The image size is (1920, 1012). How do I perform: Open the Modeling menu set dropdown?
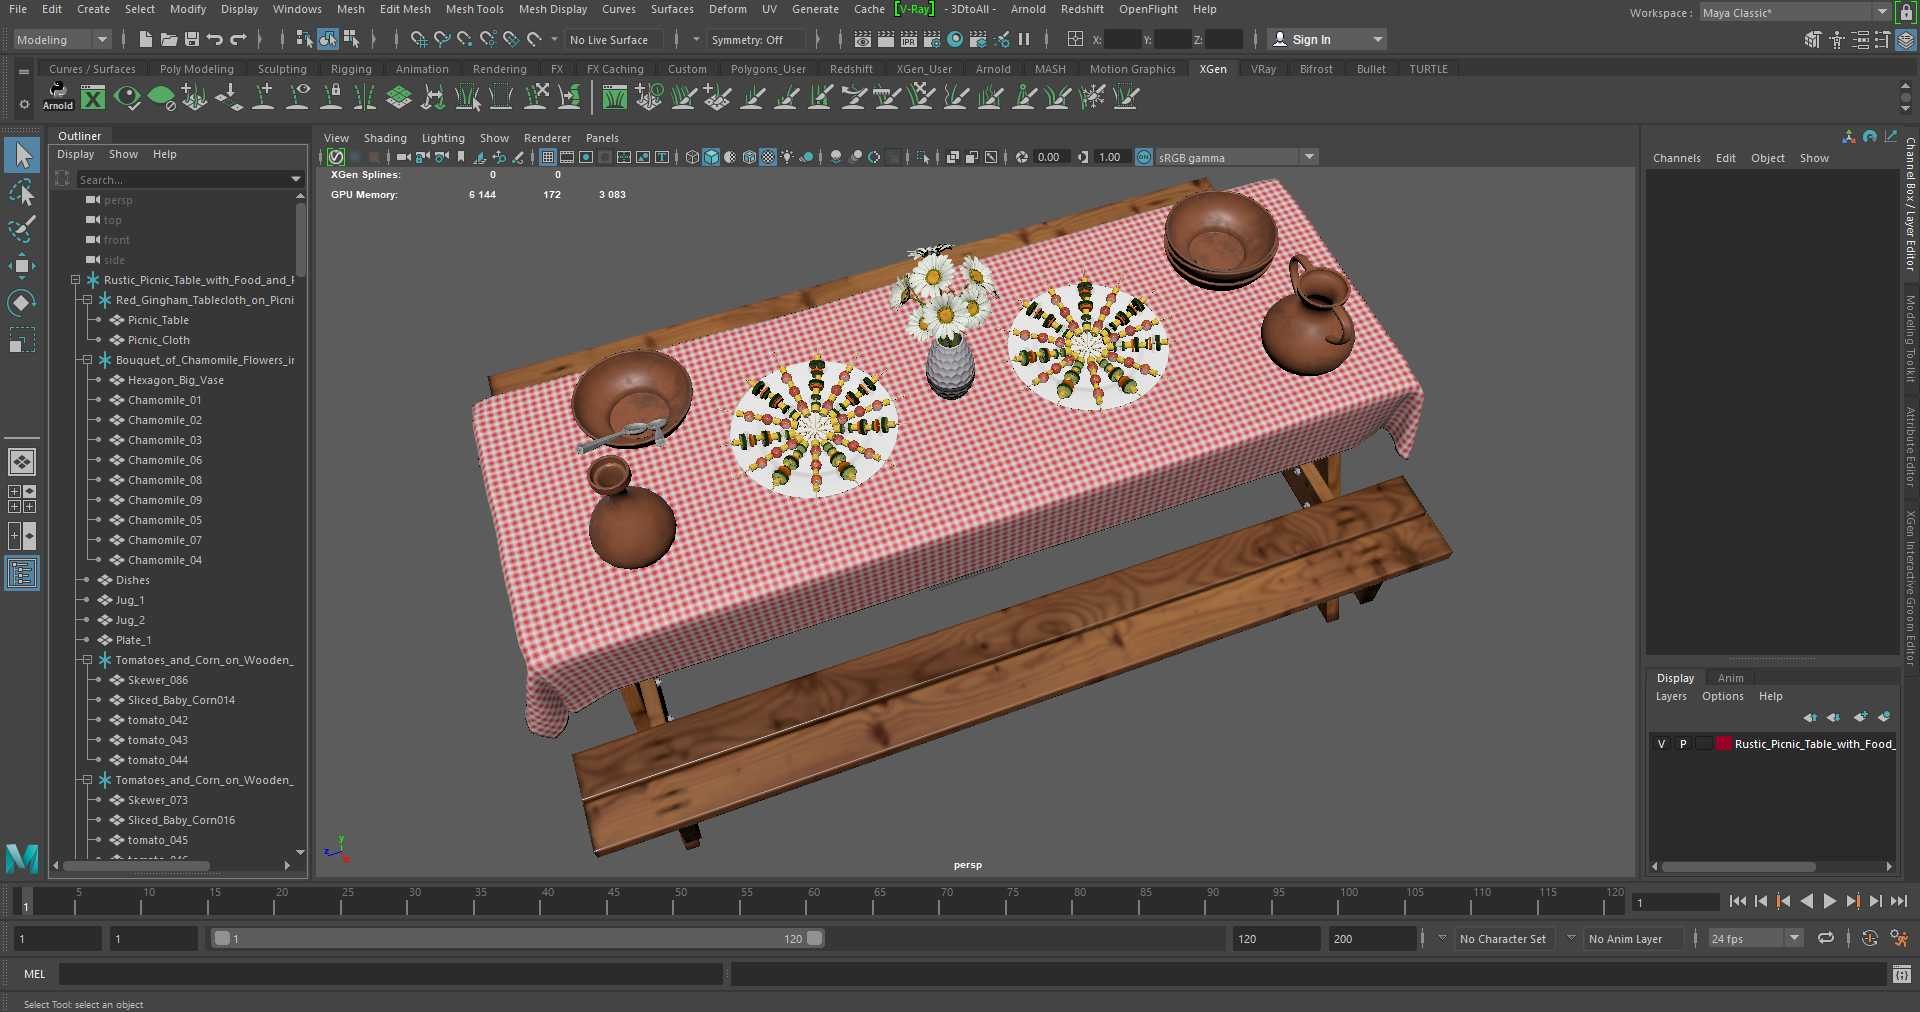point(61,40)
